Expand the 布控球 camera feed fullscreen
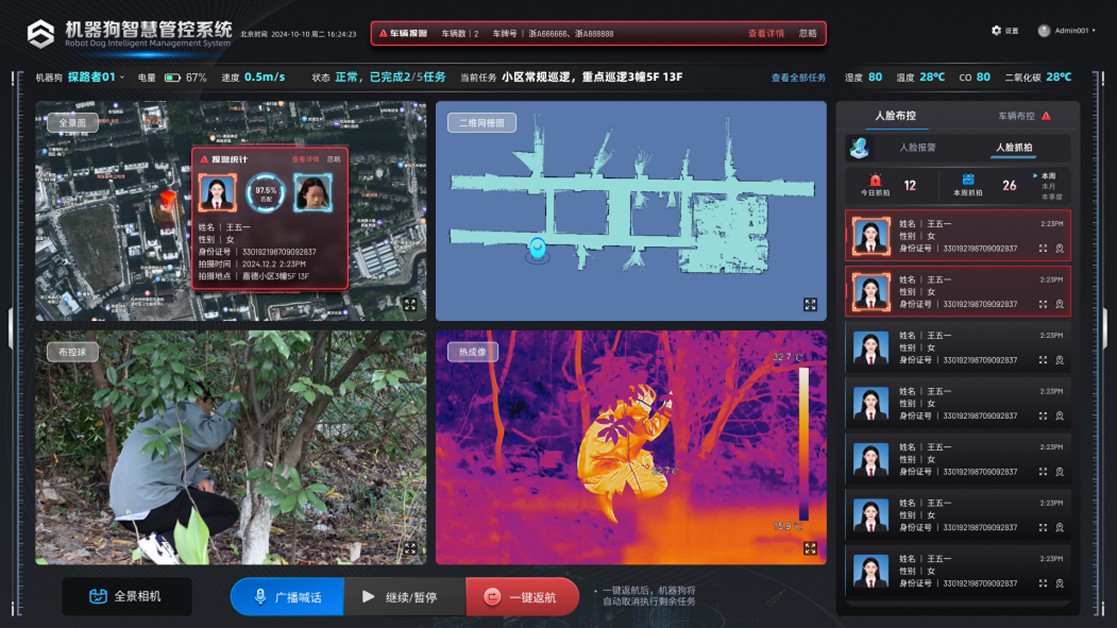 coord(410,548)
